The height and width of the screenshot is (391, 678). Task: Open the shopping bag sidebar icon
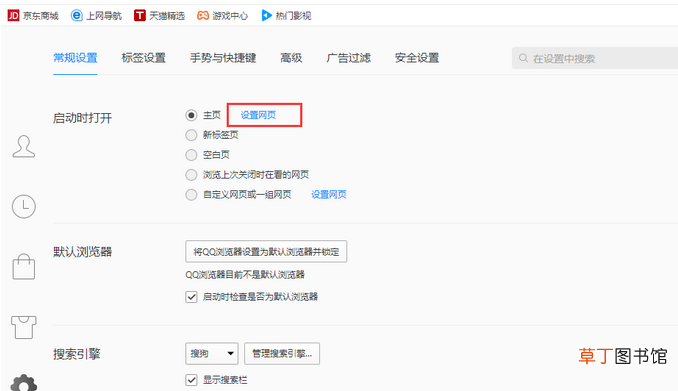[x=24, y=266]
